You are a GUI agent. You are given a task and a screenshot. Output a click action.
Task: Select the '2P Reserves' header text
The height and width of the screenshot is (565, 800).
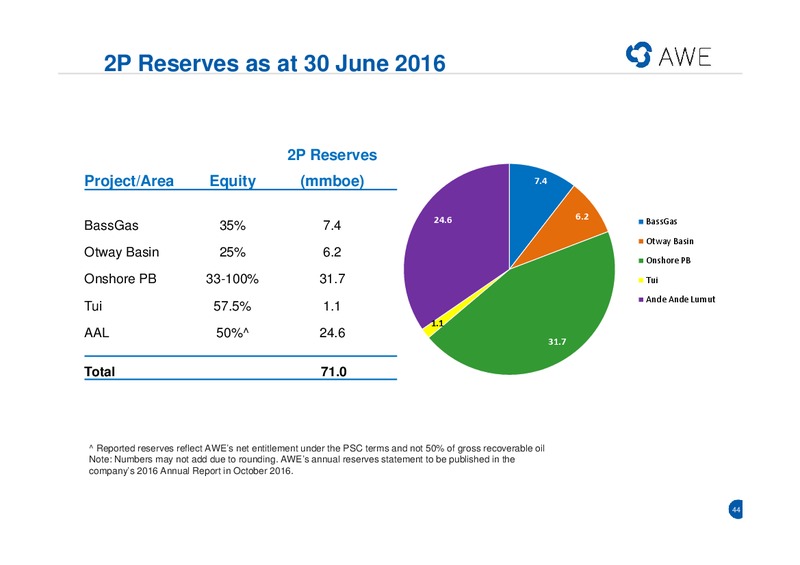(x=332, y=155)
